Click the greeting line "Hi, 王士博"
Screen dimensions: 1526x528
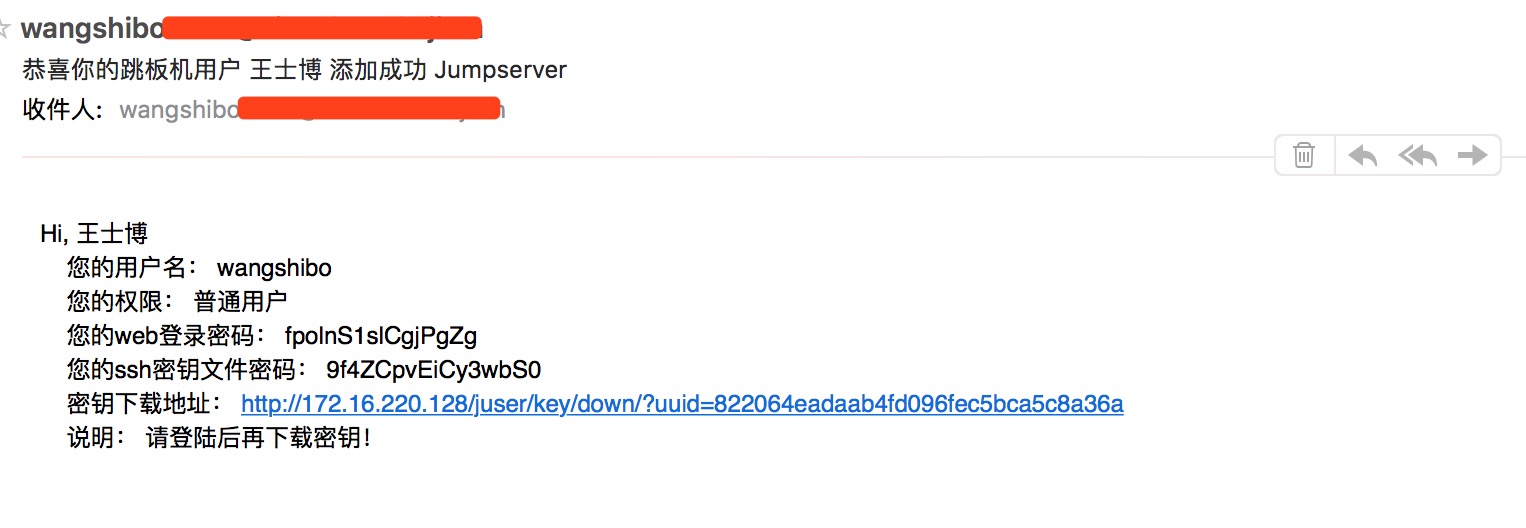(94, 234)
